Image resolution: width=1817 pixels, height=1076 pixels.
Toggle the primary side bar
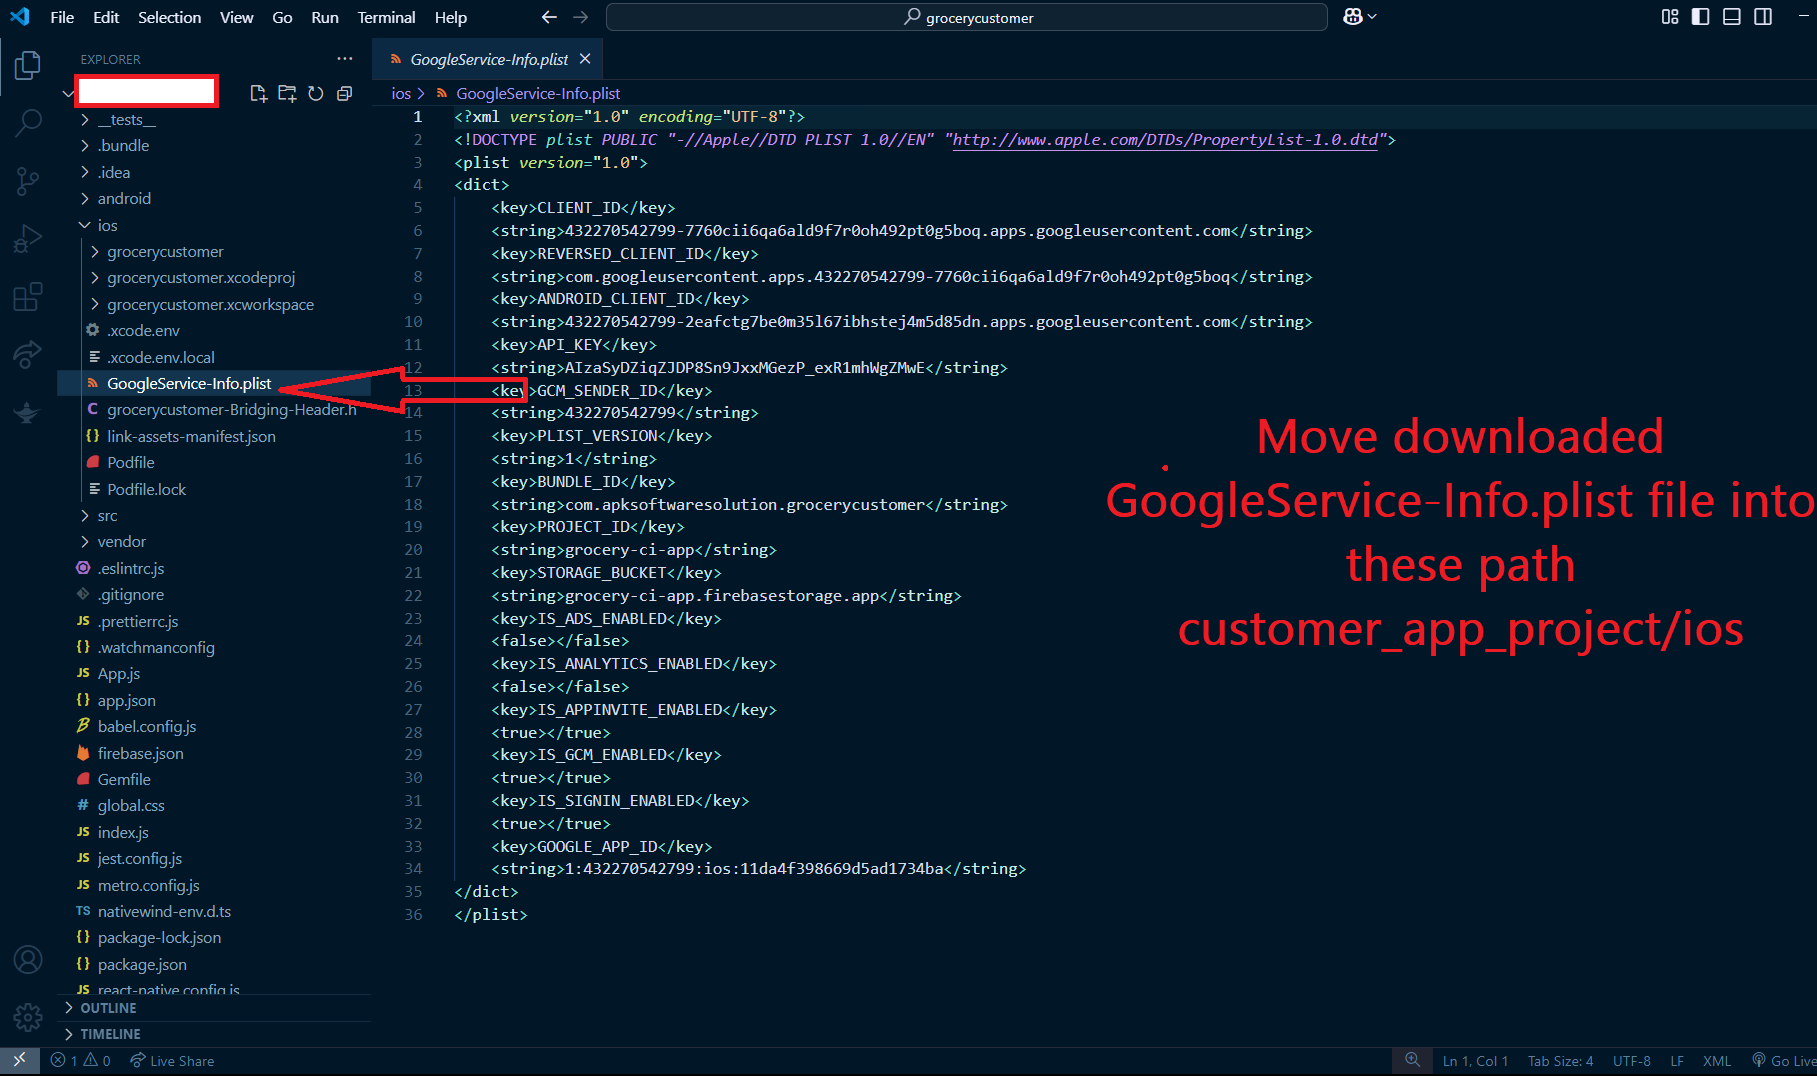pyautogui.click(x=1701, y=17)
